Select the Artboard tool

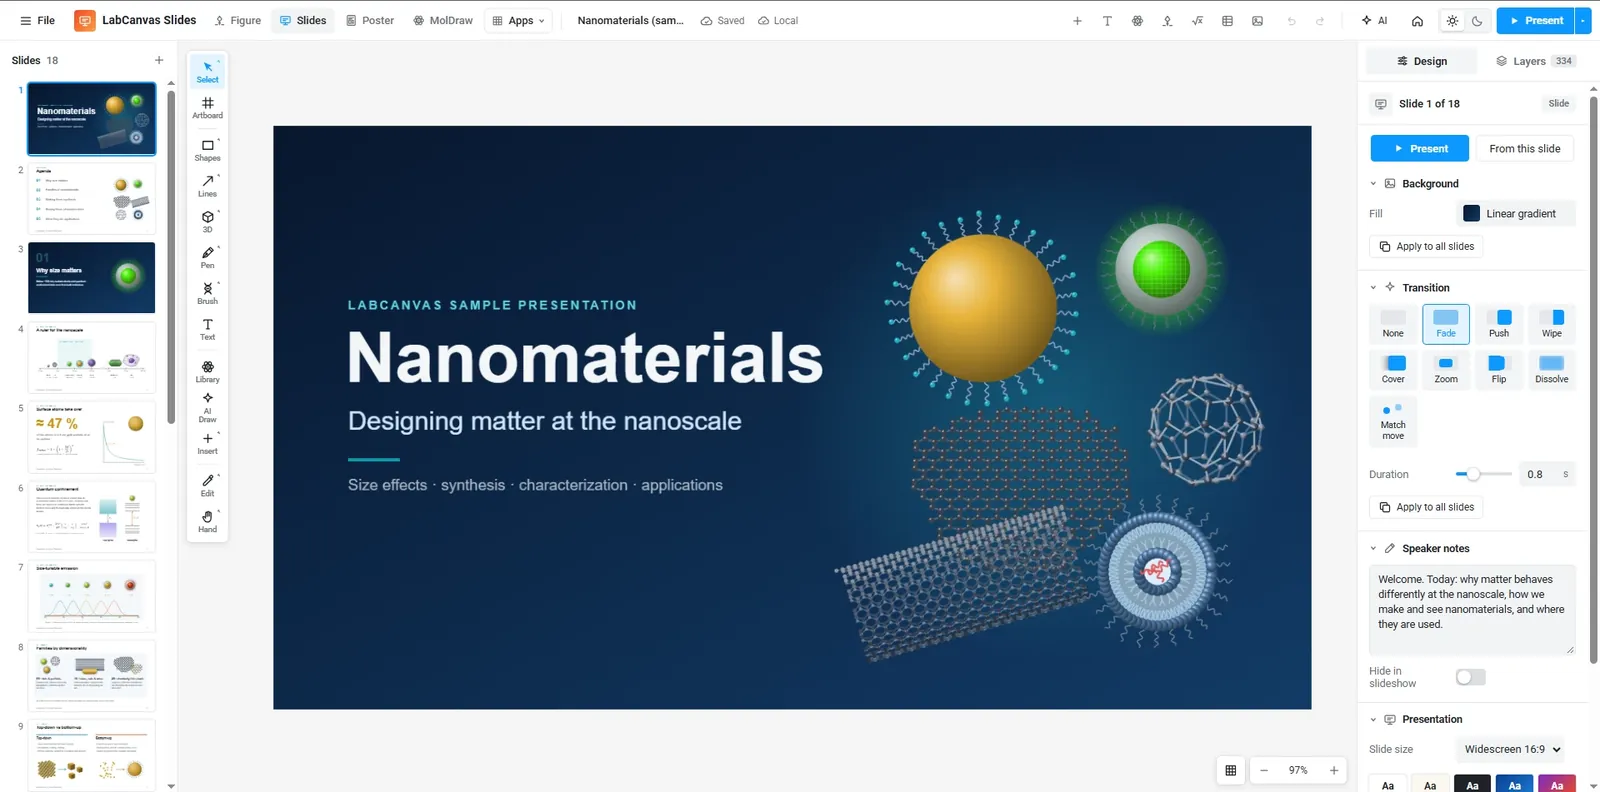(207, 108)
